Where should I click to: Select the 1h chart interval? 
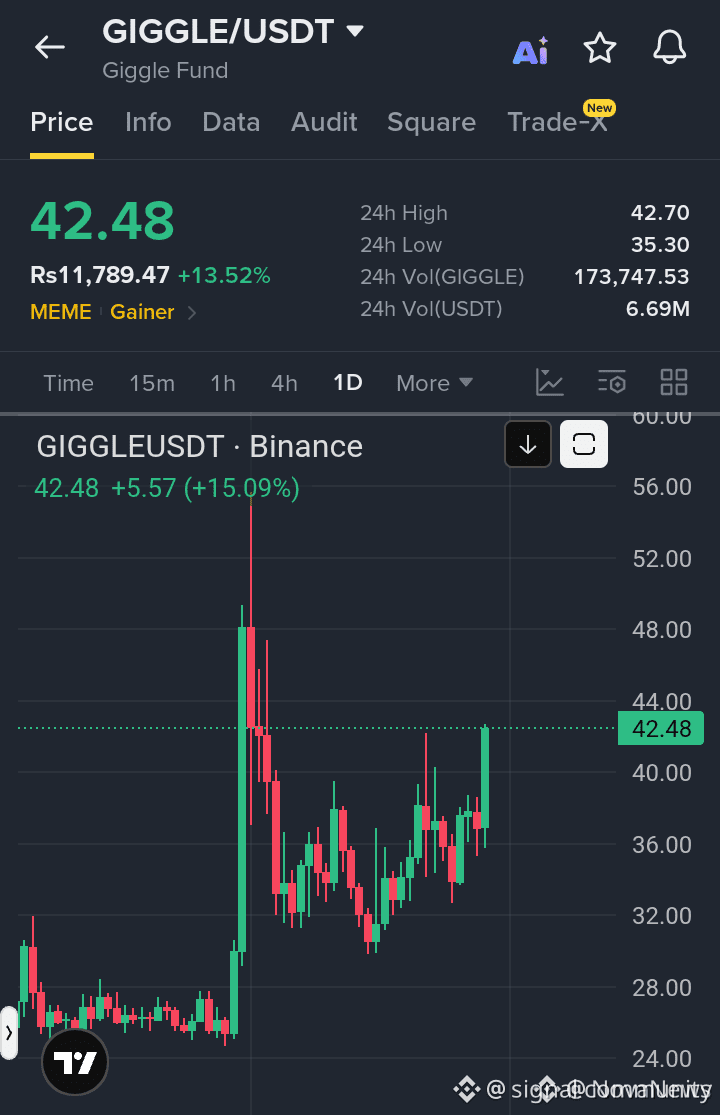222,383
